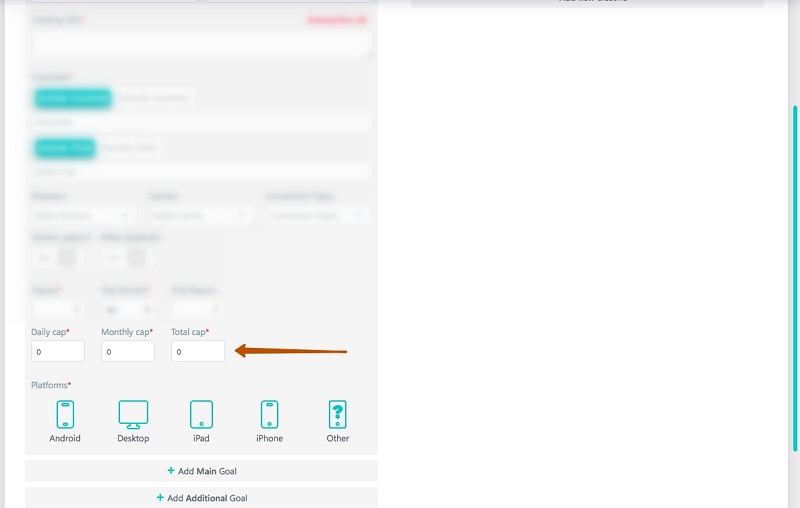This screenshot has width=800, height=508.
Task: Select the Desktop platform icon
Action: 133,414
